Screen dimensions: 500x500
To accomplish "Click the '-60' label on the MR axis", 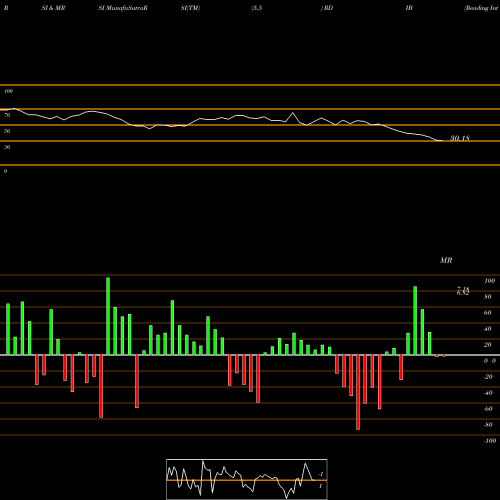I will [488, 409].
